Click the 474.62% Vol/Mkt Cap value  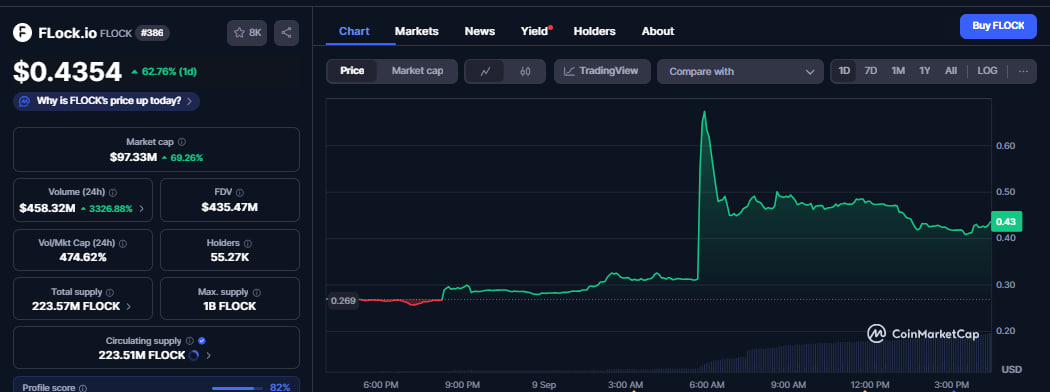(x=83, y=257)
